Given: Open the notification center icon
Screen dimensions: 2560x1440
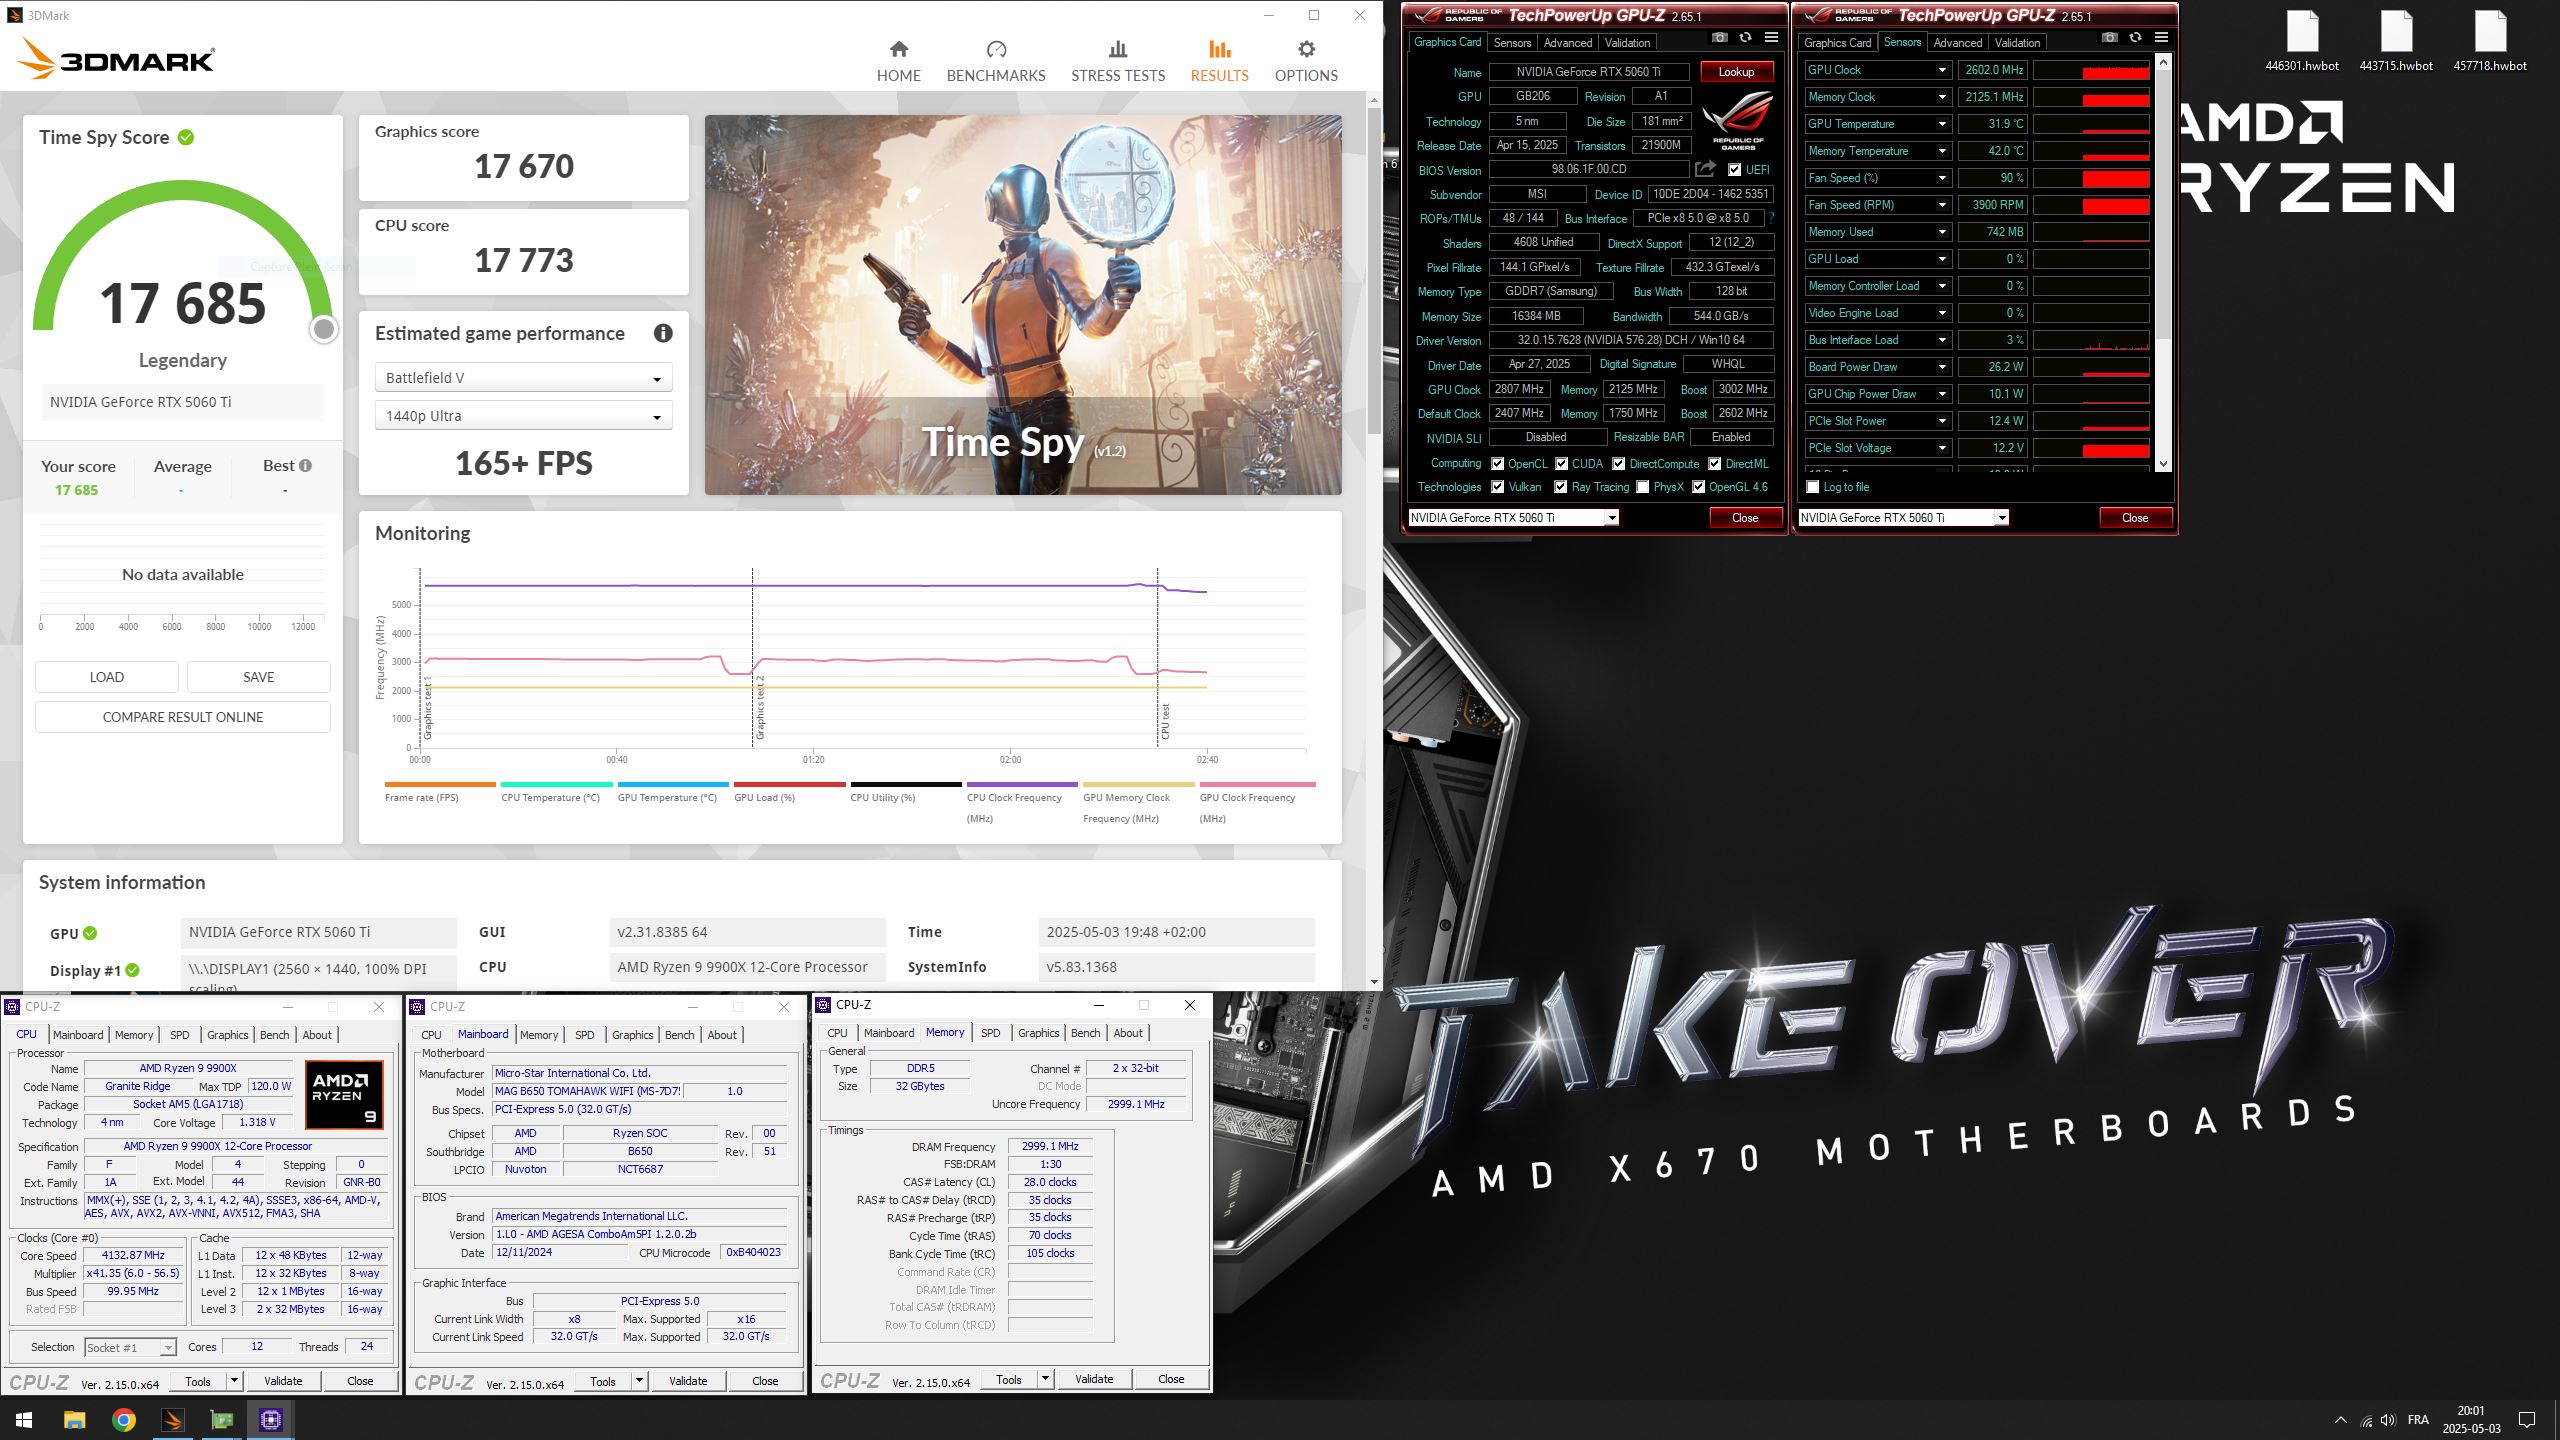Looking at the screenshot, I should pyautogui.click(x=2527, y=1420).
